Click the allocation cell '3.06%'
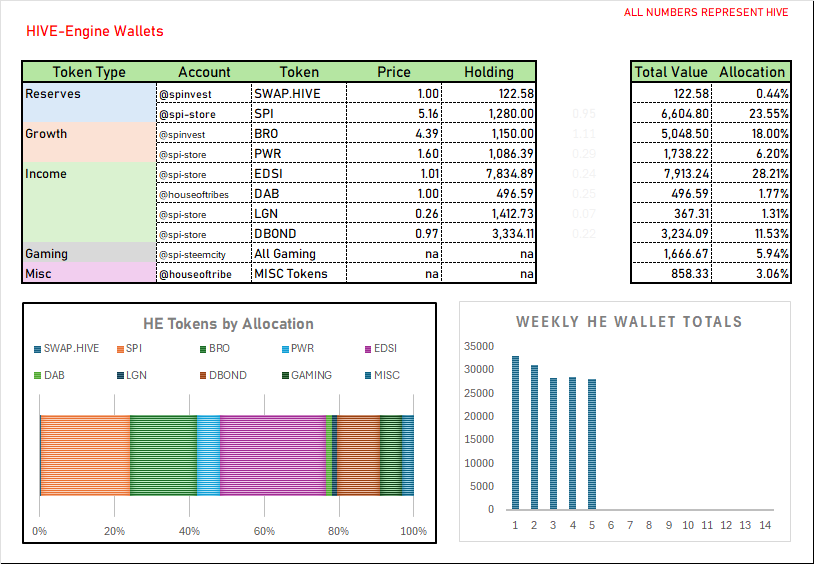Viewport: 814px width, 564px height. pyautogui.click(x=751, y=273)
